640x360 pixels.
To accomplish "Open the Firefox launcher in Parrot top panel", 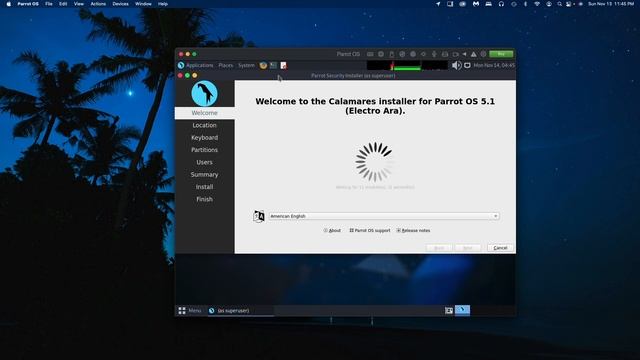I will click(263, 65).
